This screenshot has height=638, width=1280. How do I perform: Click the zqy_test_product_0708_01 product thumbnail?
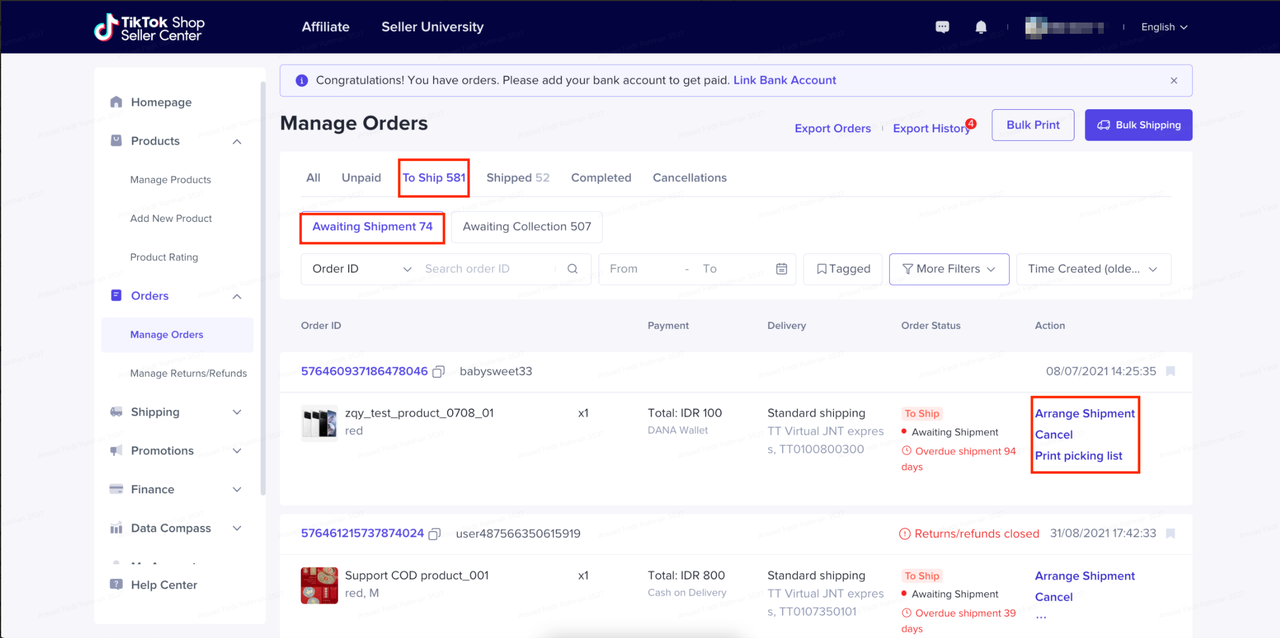[319, 422]
